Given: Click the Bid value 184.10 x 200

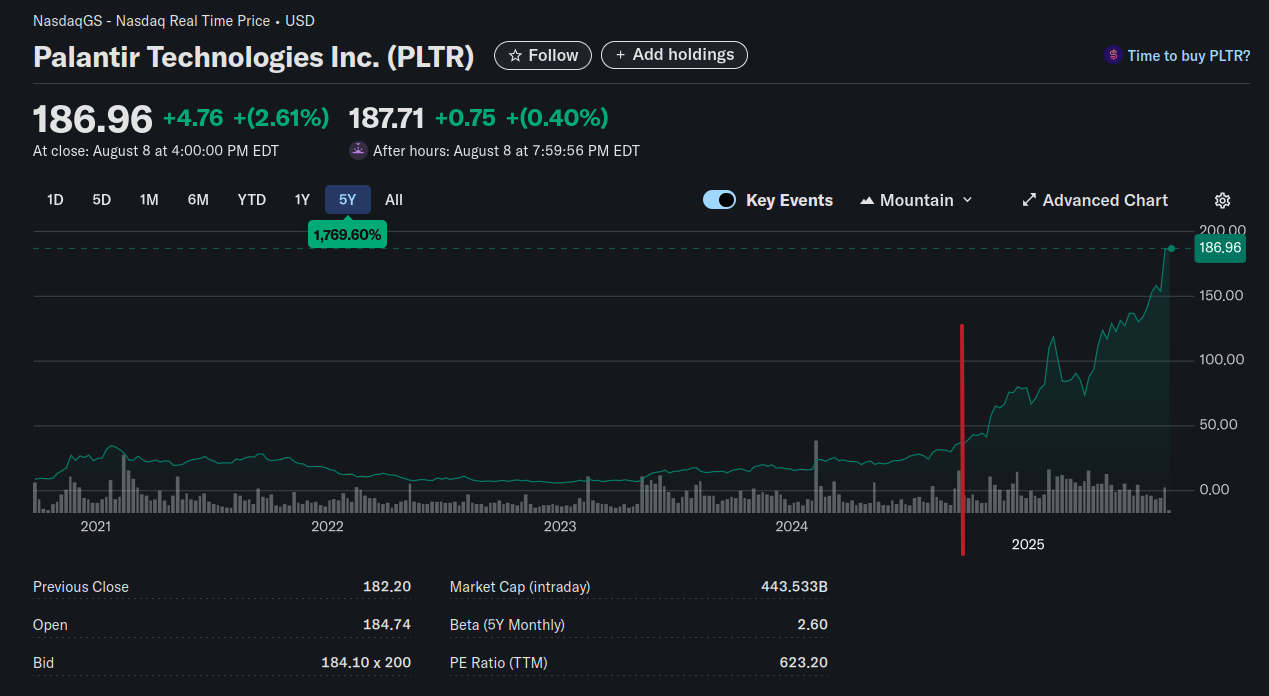Looking at the screenshot, I should tap(366, 663).
